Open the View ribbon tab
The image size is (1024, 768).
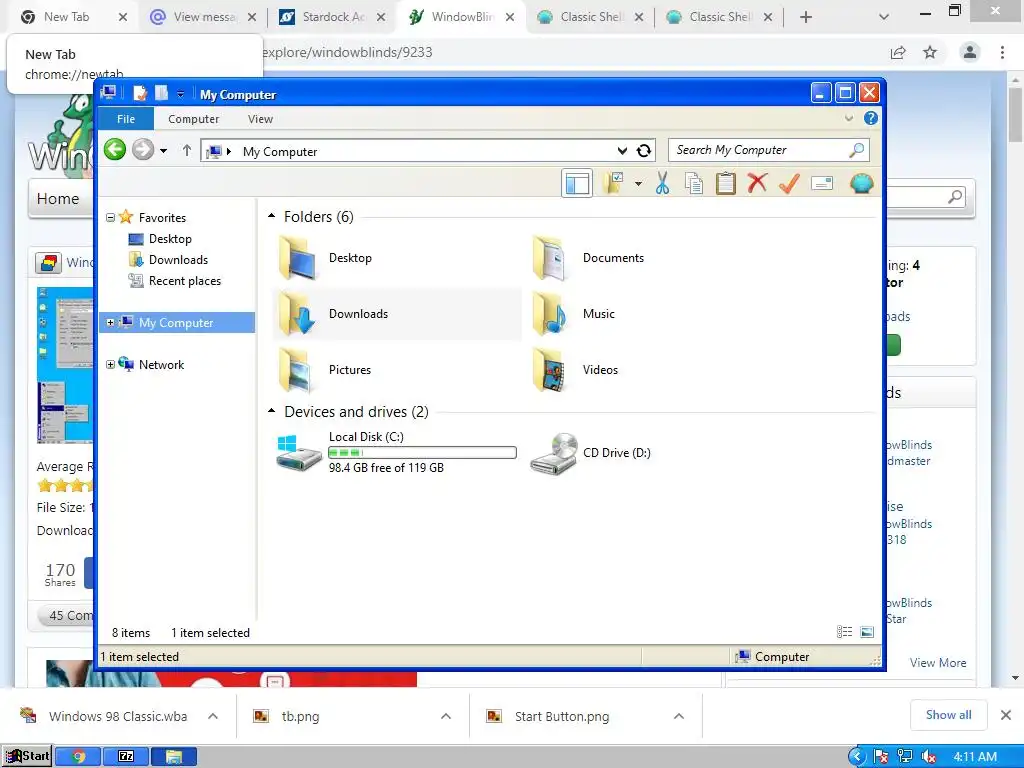260,119
